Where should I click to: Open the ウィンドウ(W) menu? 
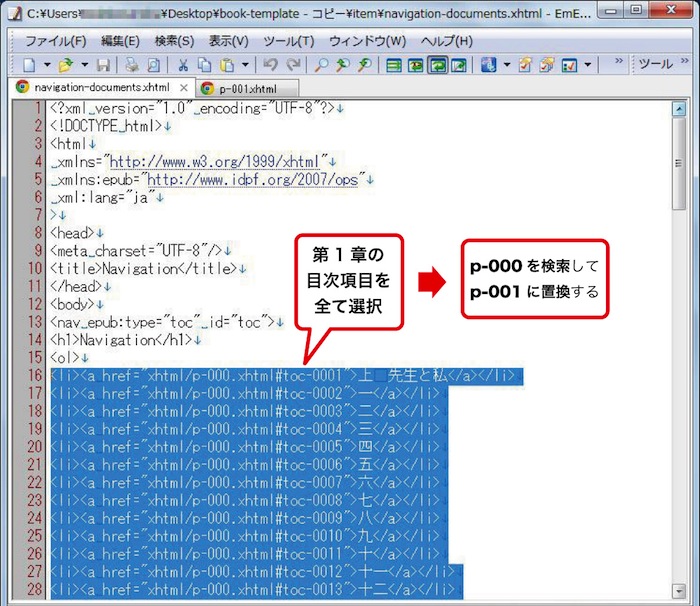coord(367,41)
